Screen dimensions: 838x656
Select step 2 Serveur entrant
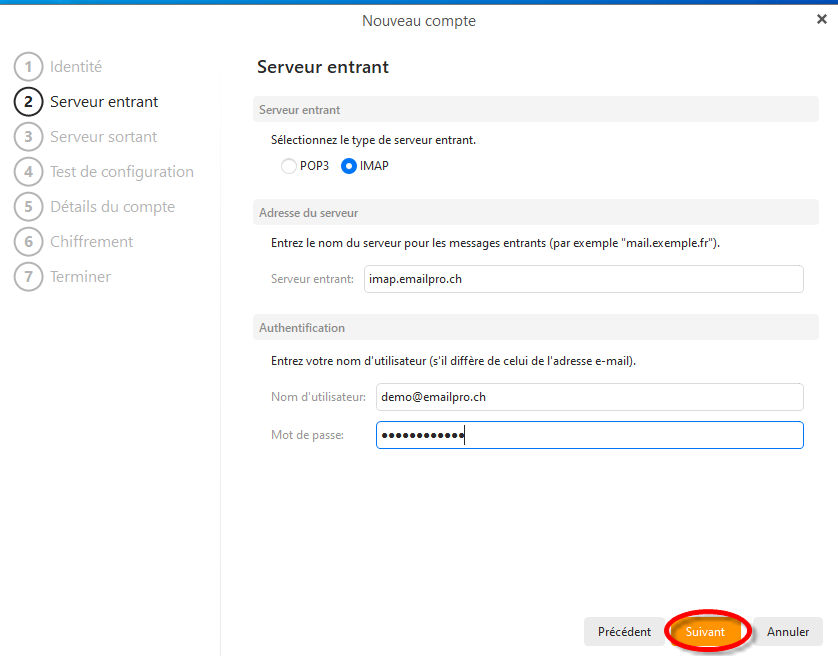pos(86,102)
